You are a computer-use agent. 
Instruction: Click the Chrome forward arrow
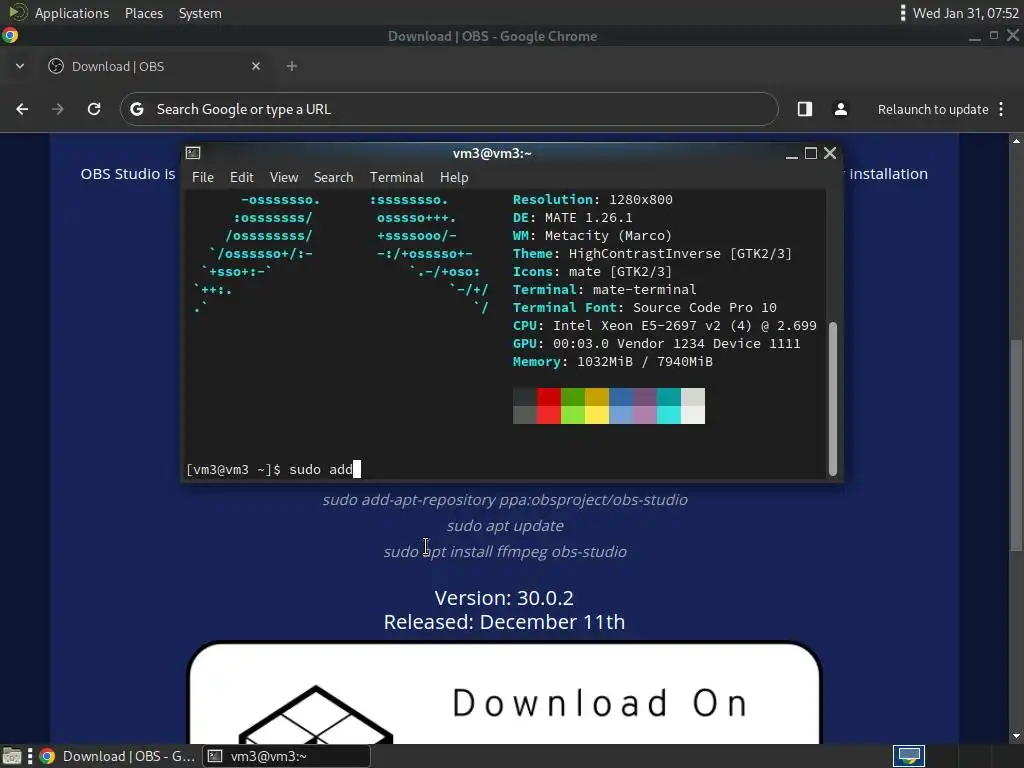[x=58, y=109]
